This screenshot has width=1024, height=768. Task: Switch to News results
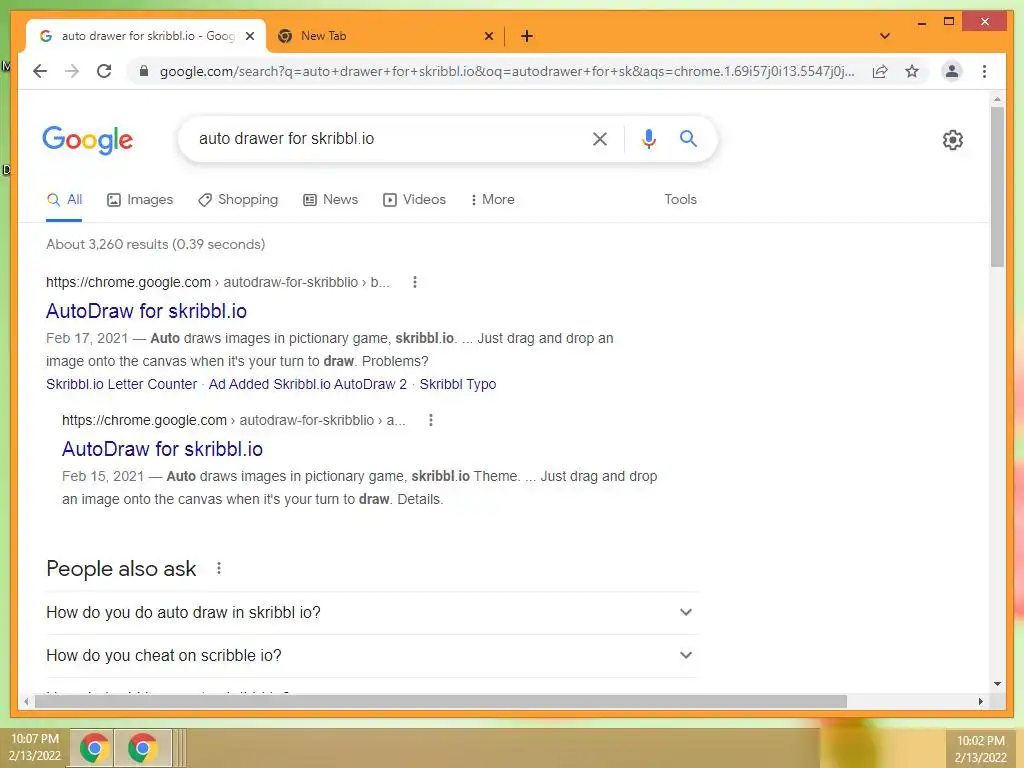point(330,200)
